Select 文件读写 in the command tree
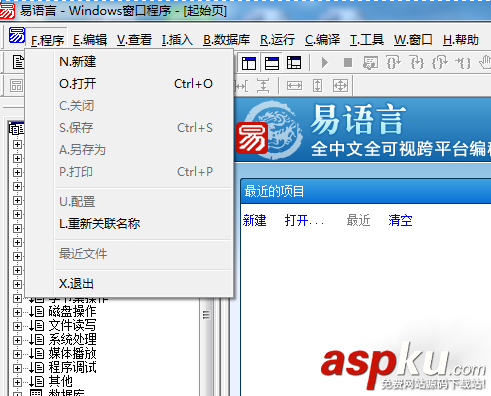This screenshot has height=396, width=491. pyautogui.click(x=72, y=326)
